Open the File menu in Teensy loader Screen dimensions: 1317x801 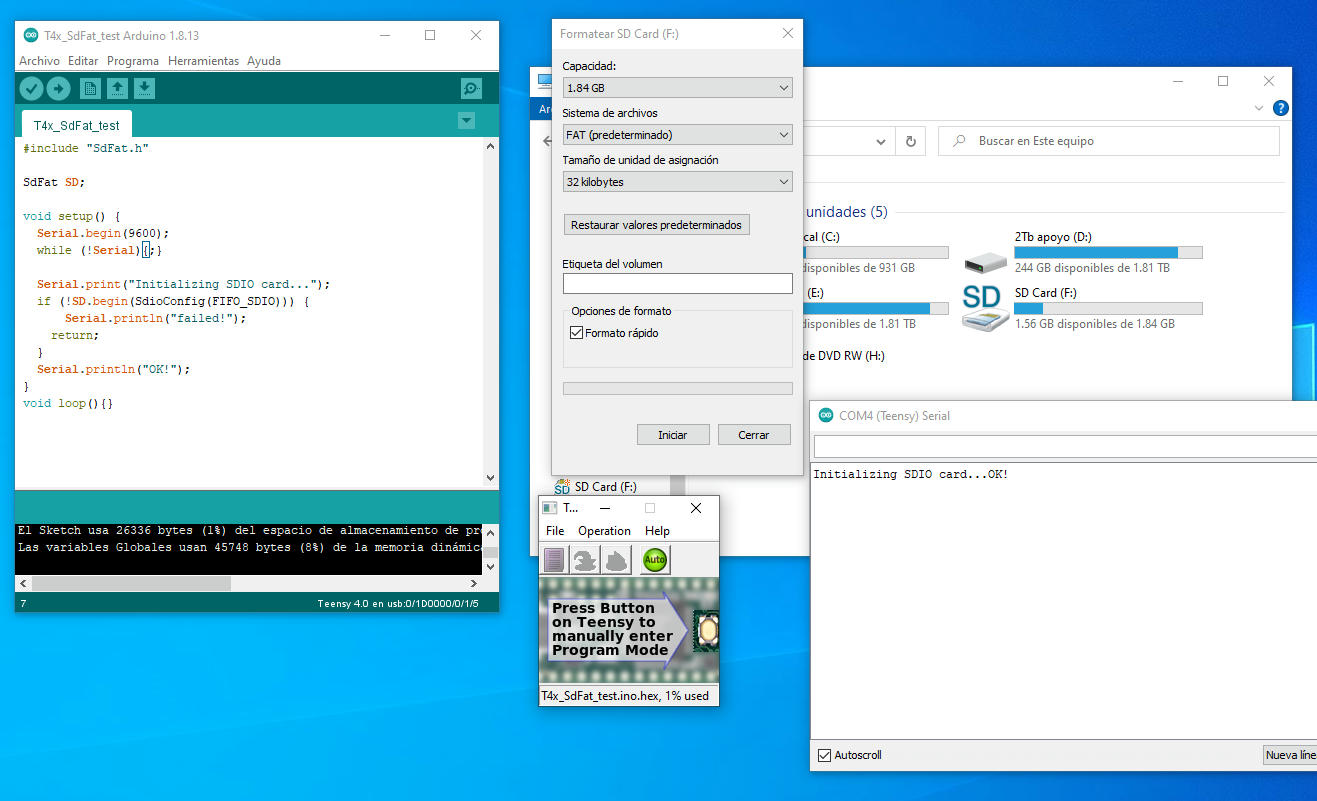(555, 531)
